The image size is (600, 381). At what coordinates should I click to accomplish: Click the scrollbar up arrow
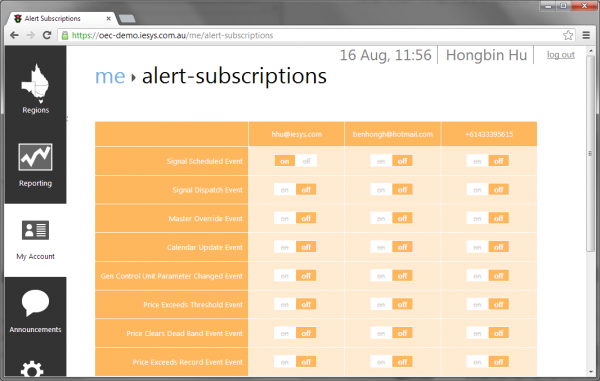(x=590, y=50)
